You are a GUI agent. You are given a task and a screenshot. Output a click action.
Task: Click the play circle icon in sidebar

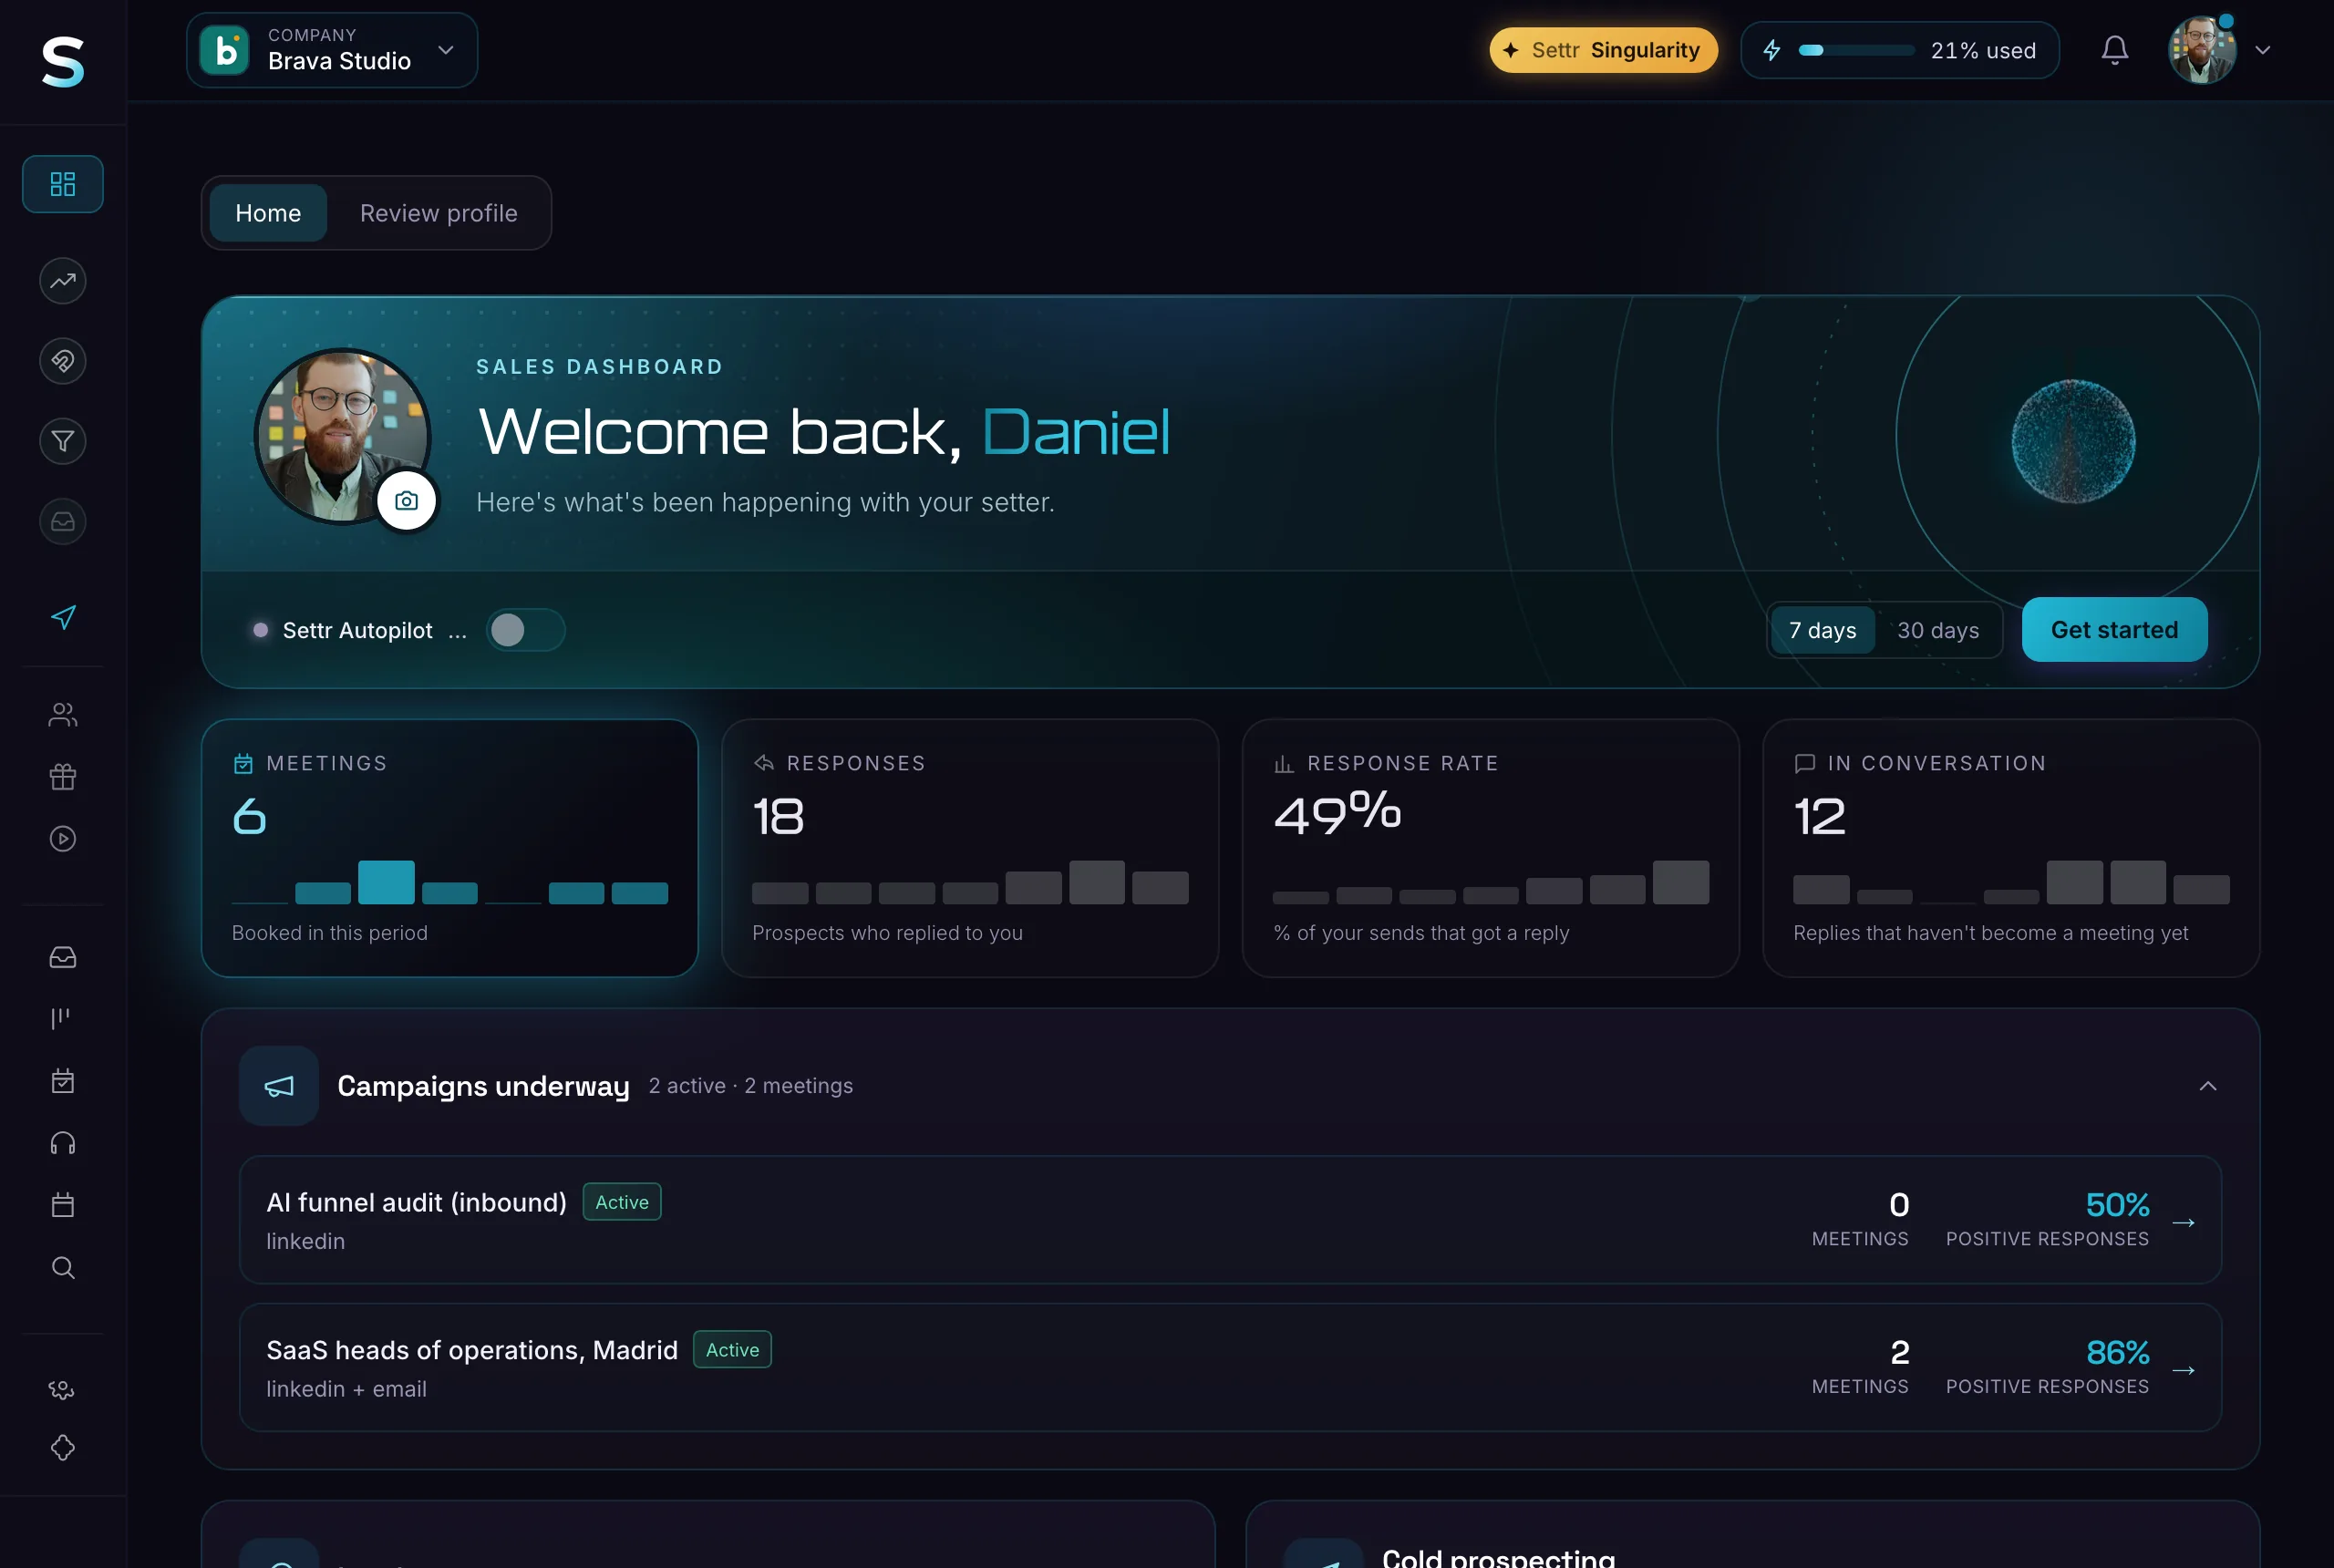coord(63,838)
